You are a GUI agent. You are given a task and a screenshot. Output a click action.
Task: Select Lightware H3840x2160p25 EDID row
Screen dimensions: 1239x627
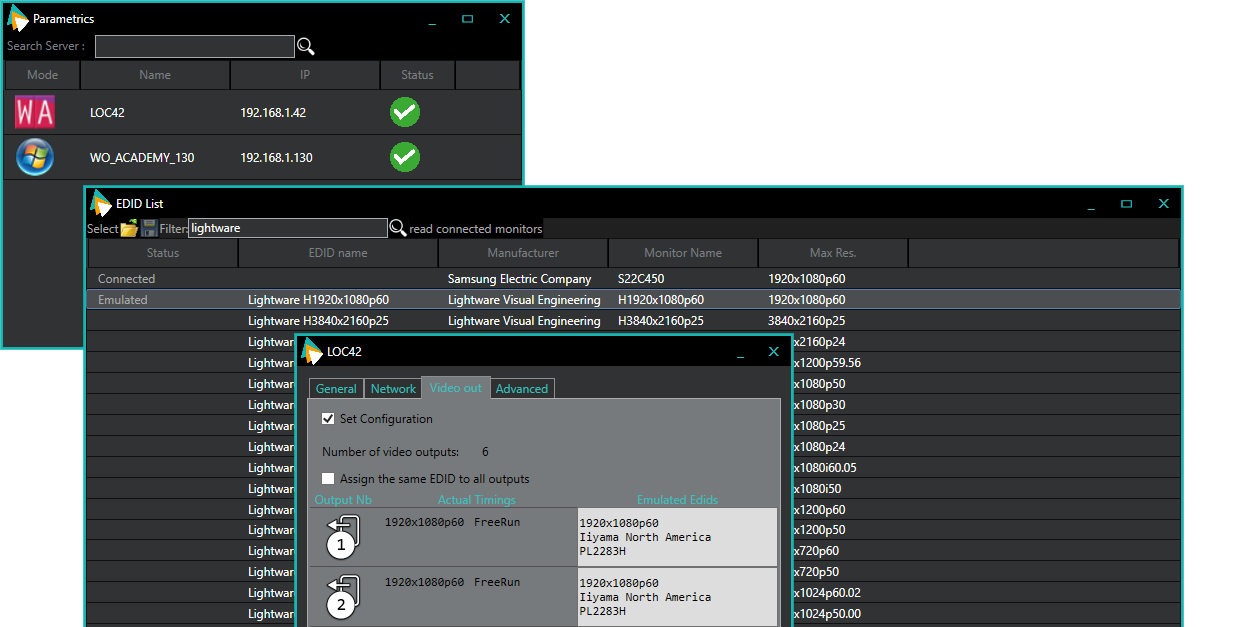(318, 321)
